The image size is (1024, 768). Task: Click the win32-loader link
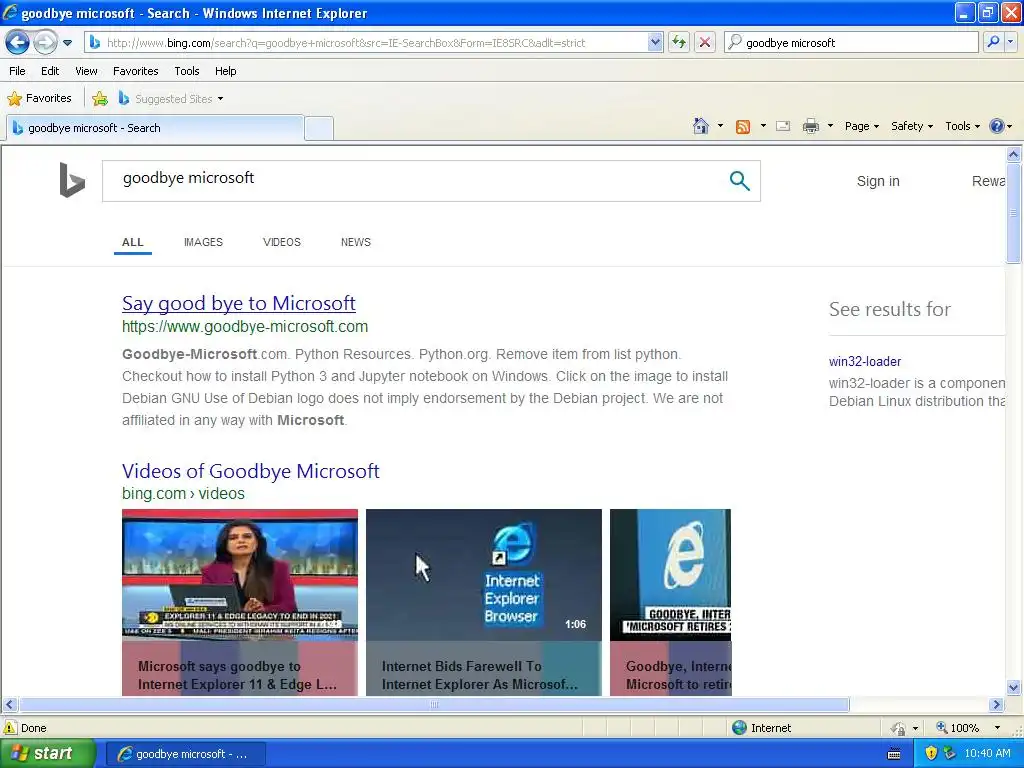[x=865, y=362]
